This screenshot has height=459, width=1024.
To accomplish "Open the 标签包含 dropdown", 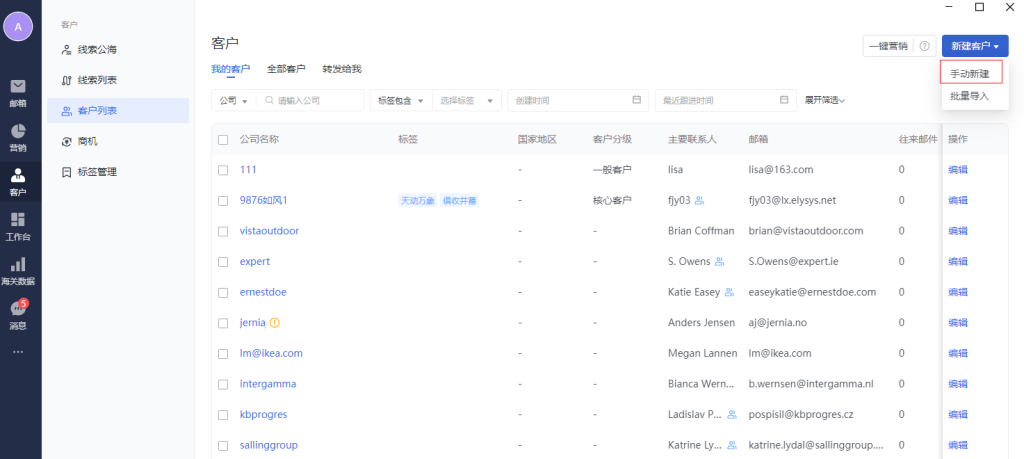I will click(400, 101).
